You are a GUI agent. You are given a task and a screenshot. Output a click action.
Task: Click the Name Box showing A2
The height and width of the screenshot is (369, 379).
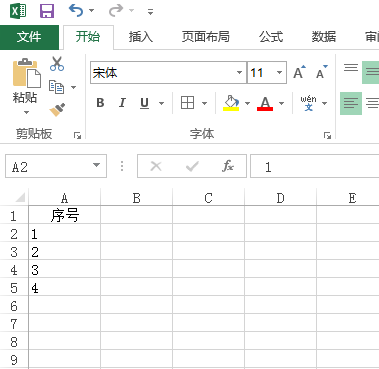[x=56, y=166]
